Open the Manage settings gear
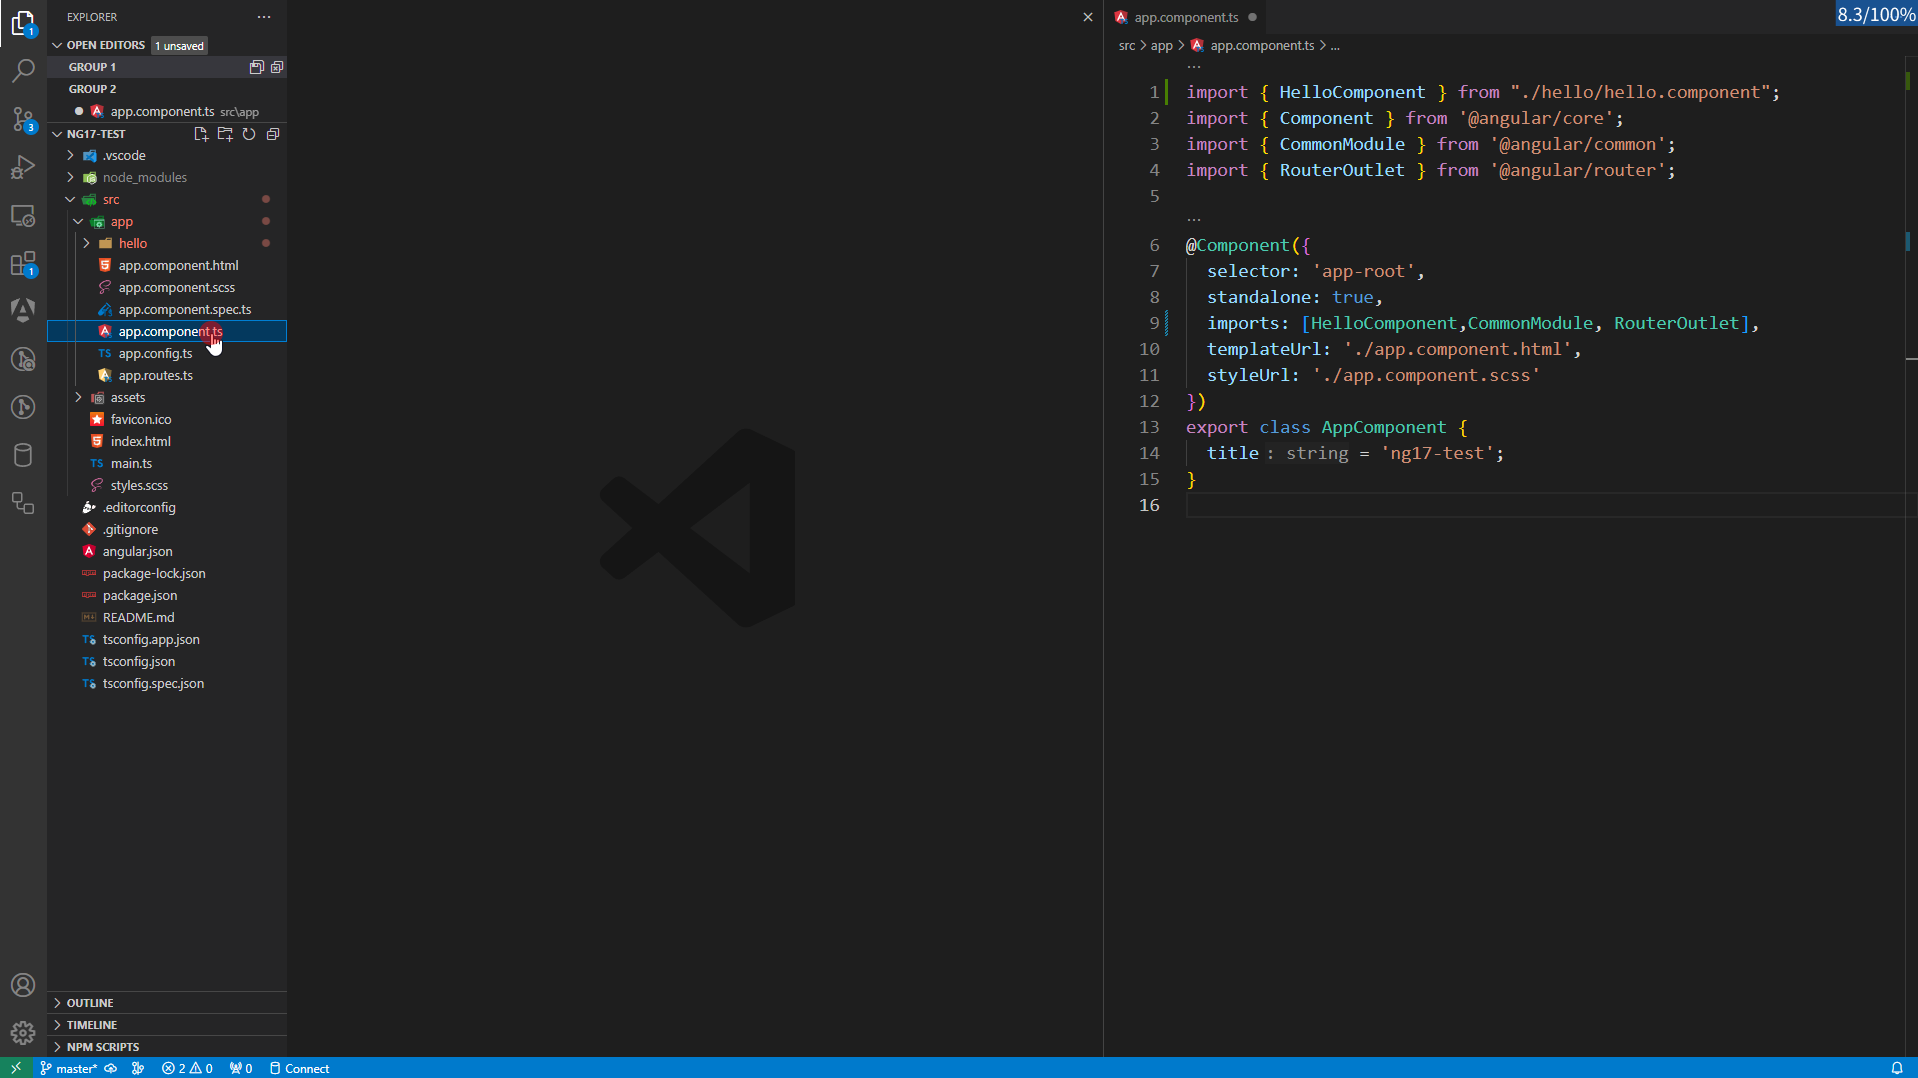 click(23, 1033)
